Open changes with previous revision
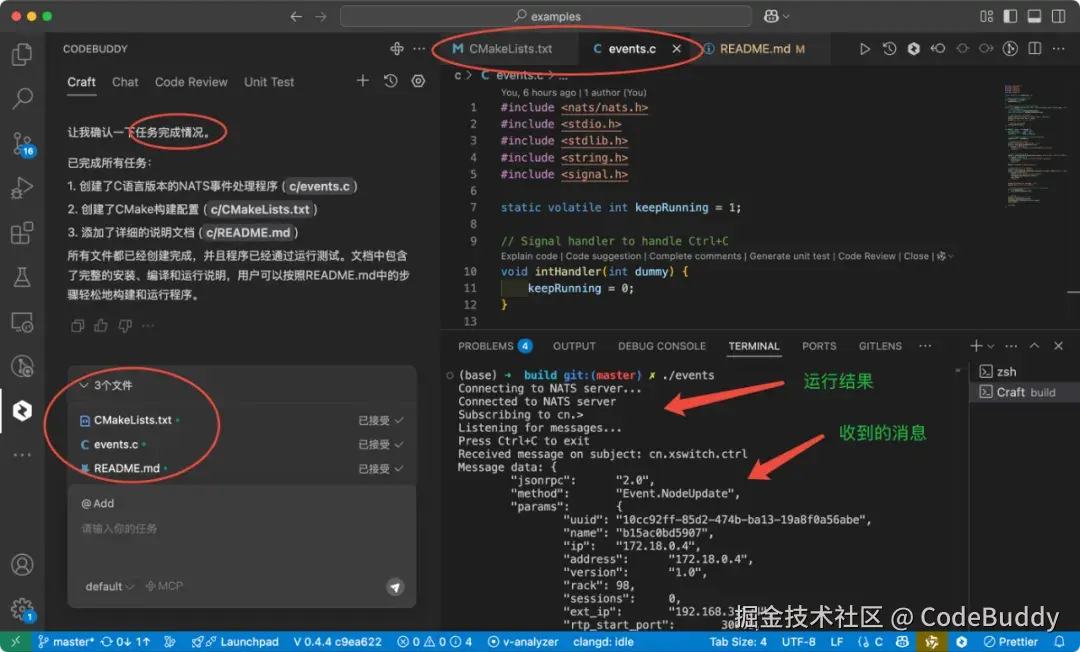 pyautogui.click(x=937, y=49)
